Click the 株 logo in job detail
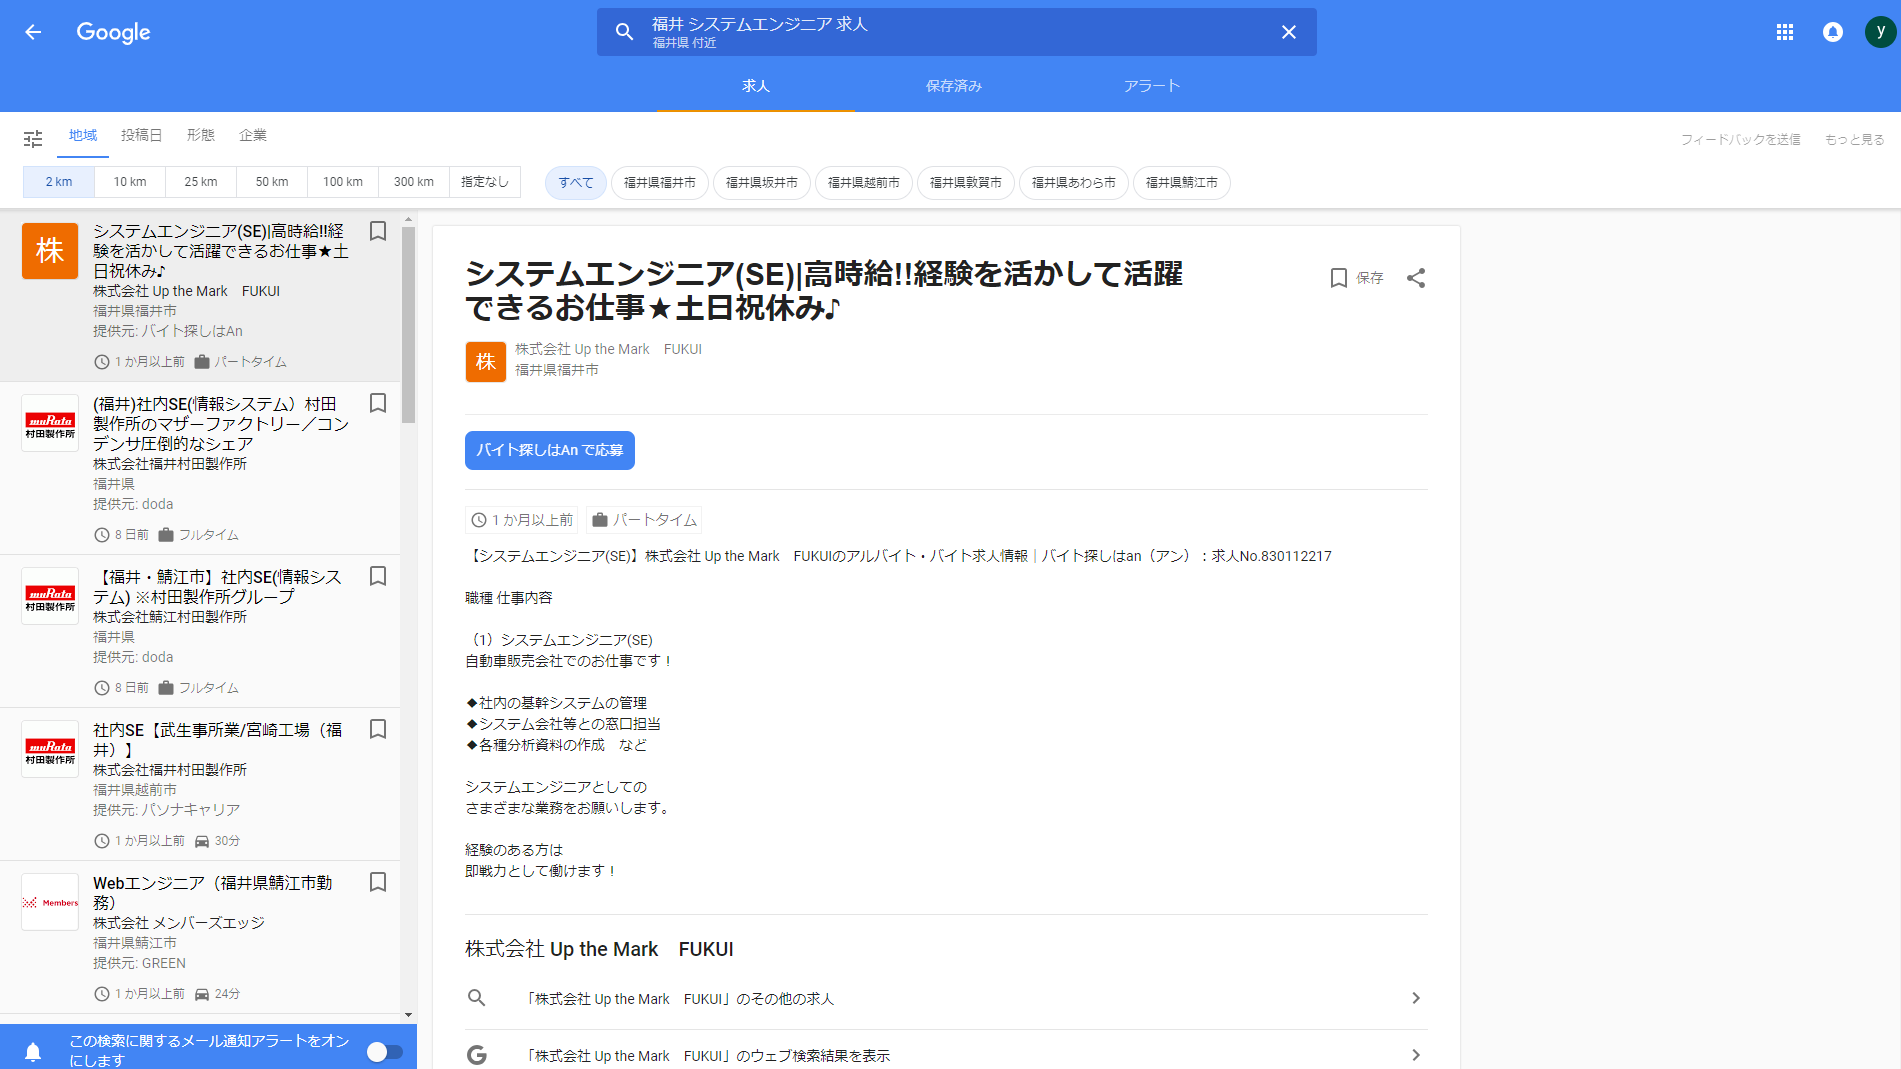The image size is (1901, 1069). pos(485,361)
